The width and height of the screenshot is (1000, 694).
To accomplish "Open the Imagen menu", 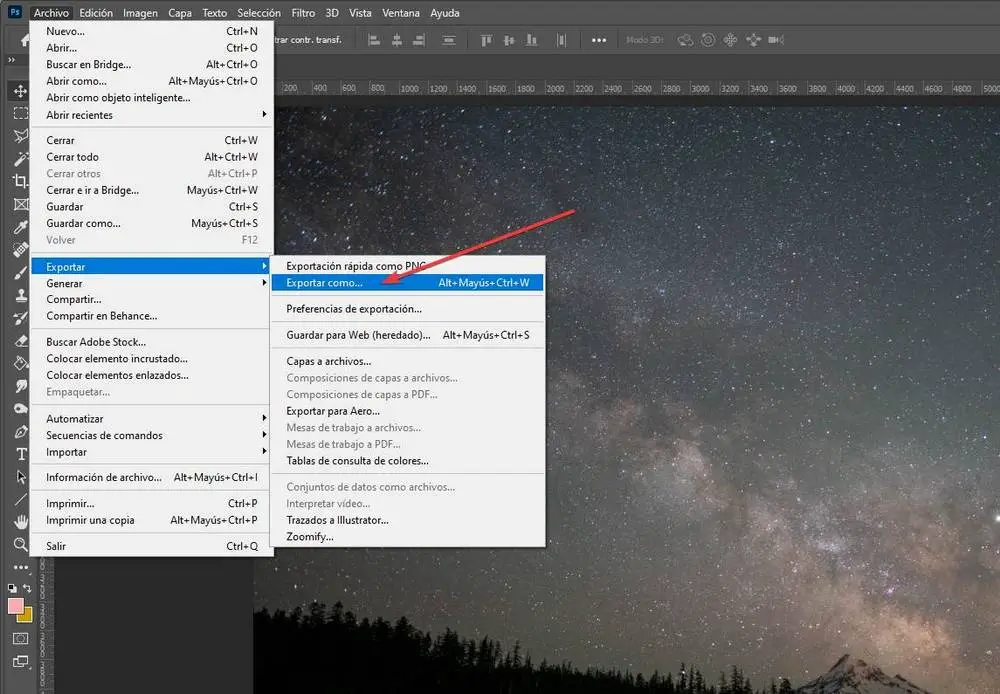I will coord(140,13).
